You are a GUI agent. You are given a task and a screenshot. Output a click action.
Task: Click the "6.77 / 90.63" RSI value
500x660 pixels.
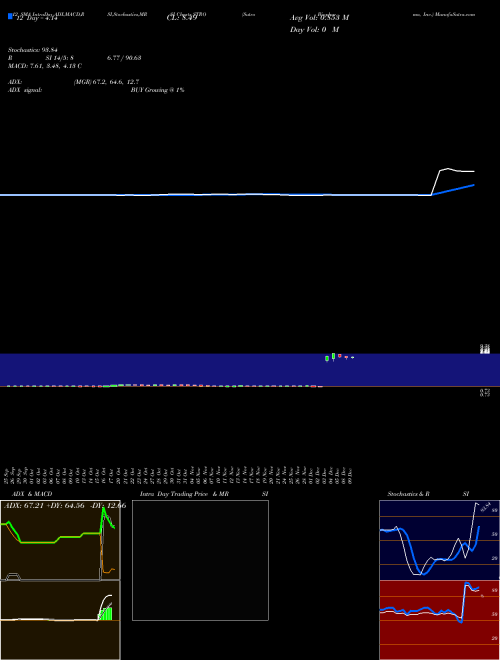pos(124,58)
